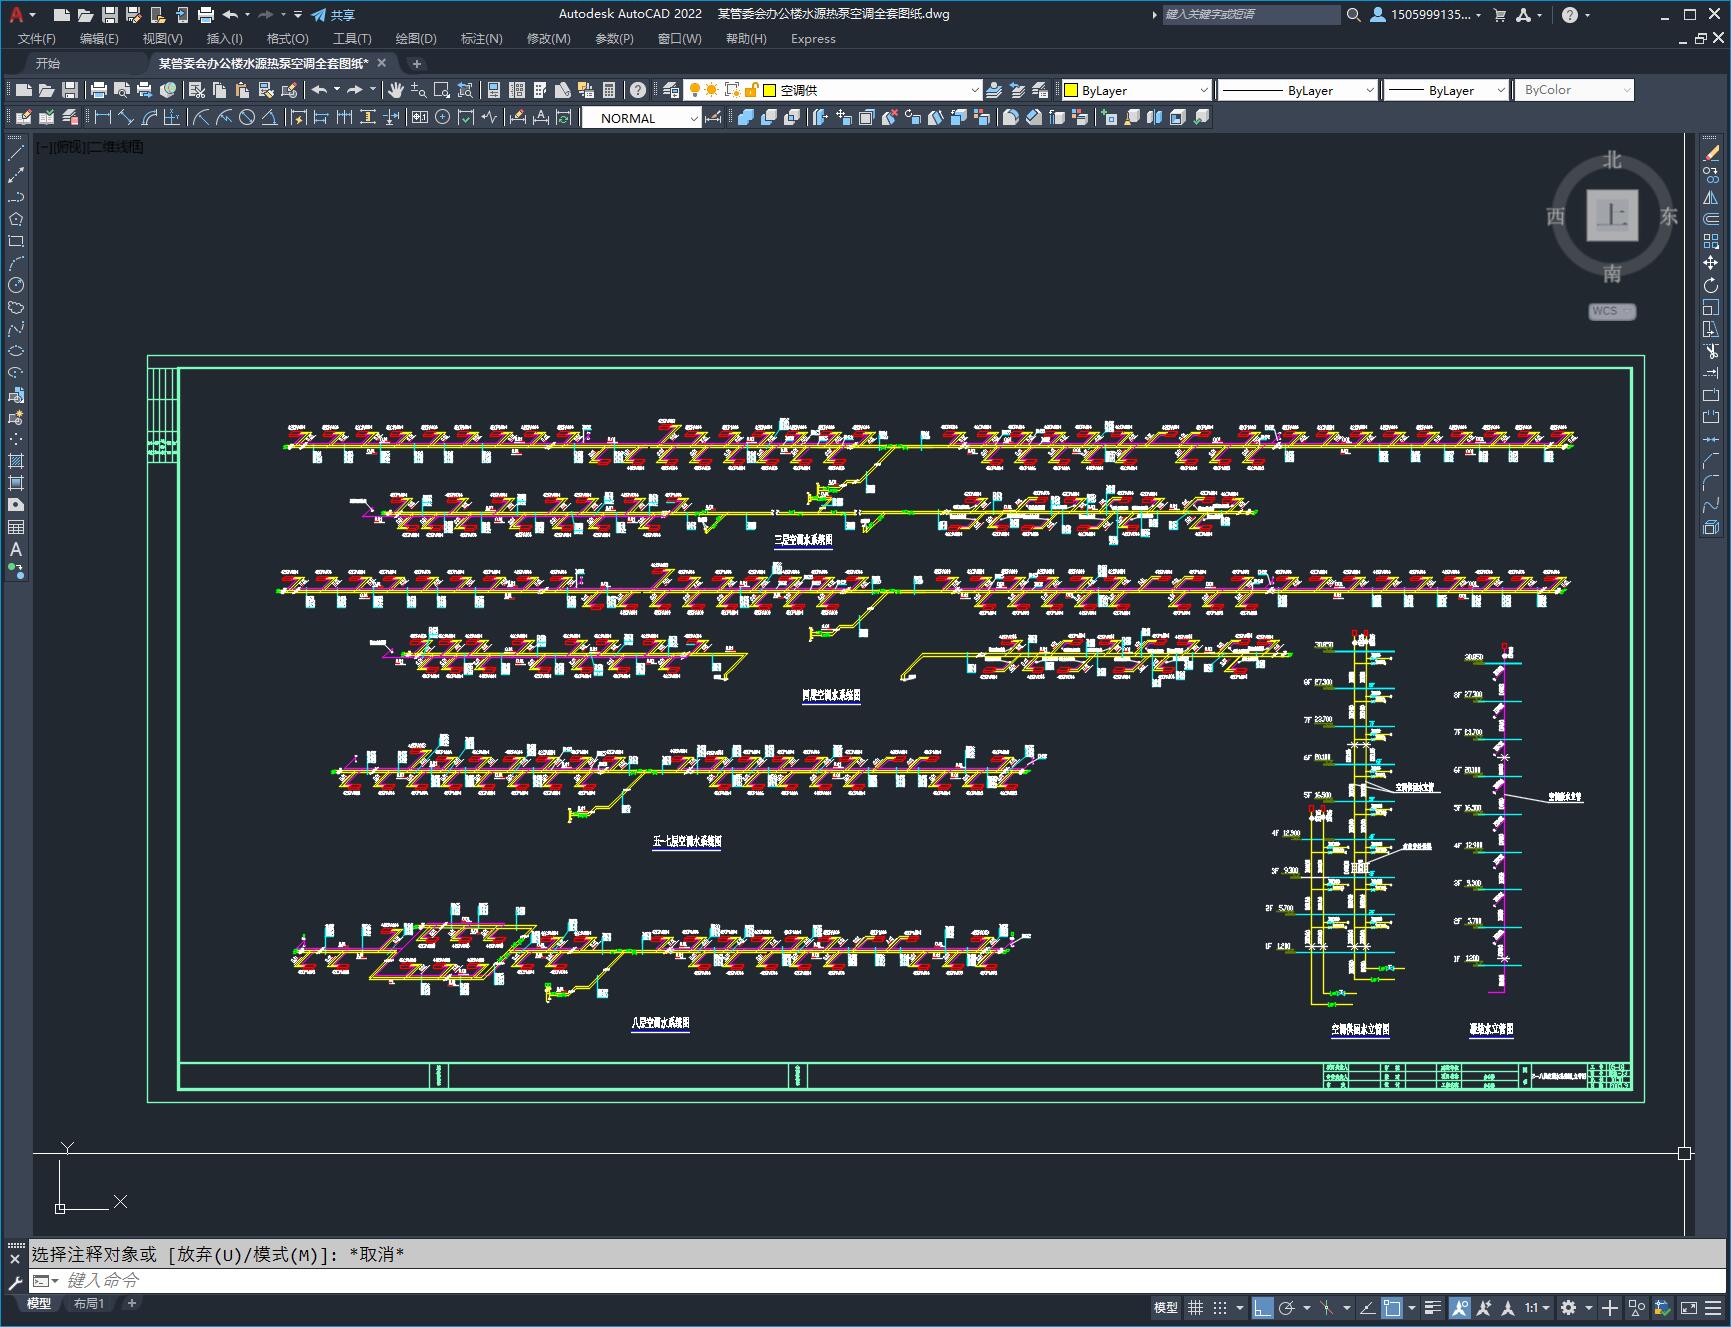1731x1327 pixels.
Task: Select the Move tool in modify toolbar
Action: 1711,263
